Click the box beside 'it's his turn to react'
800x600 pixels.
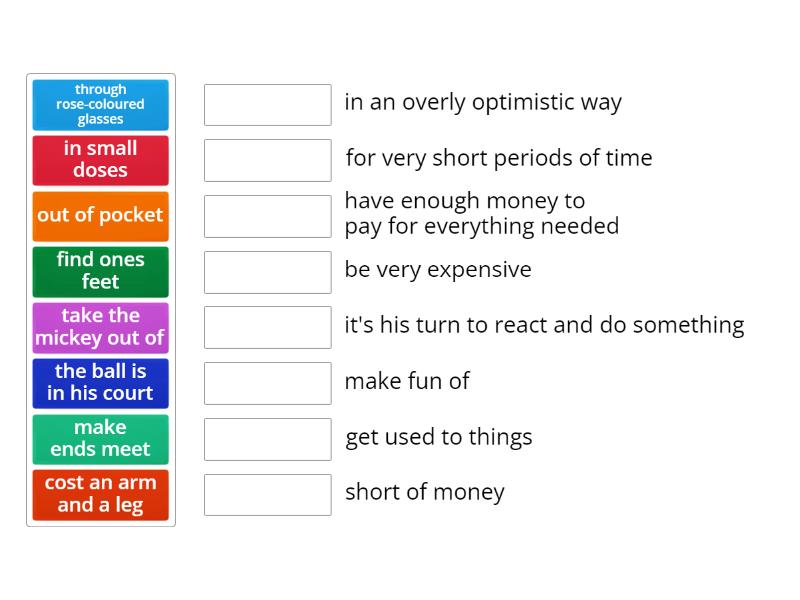(266, 328)
